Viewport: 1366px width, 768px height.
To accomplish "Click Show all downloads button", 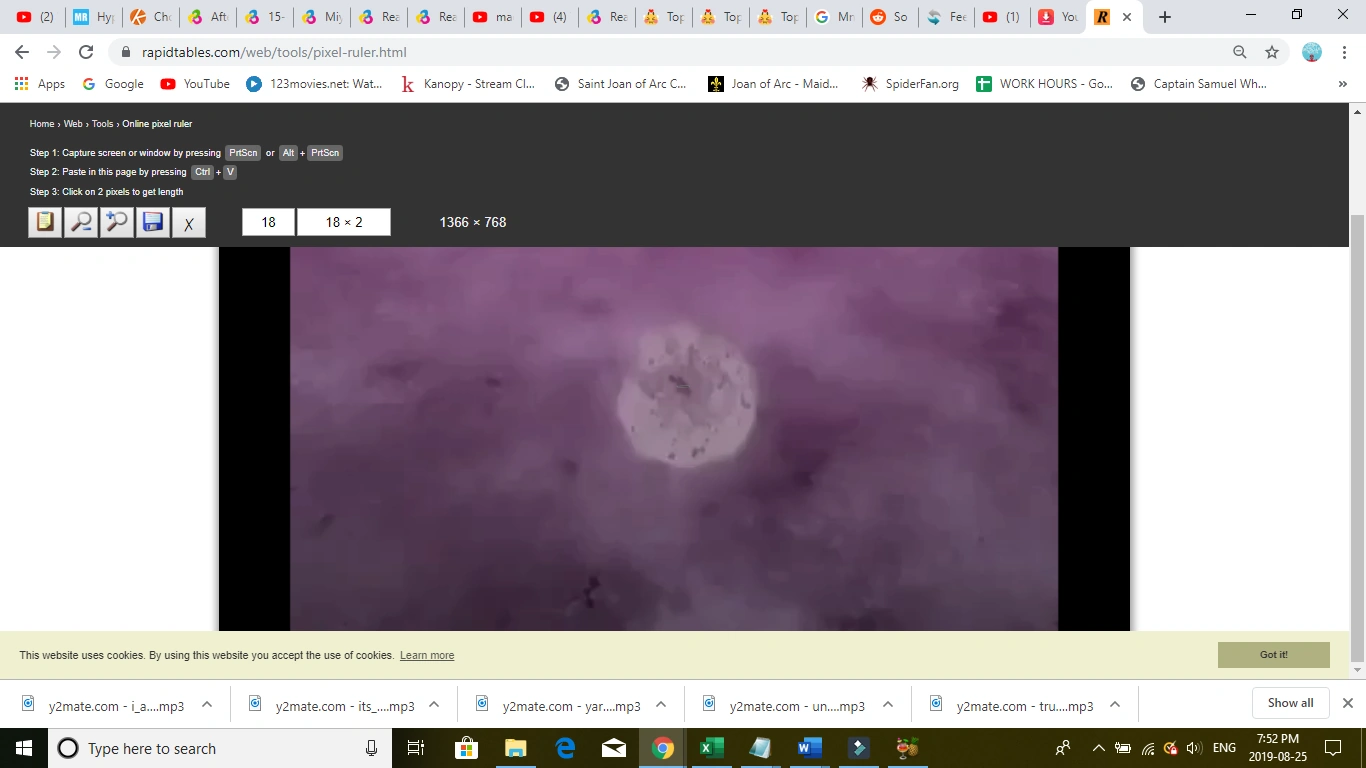I will (1290, 703).
